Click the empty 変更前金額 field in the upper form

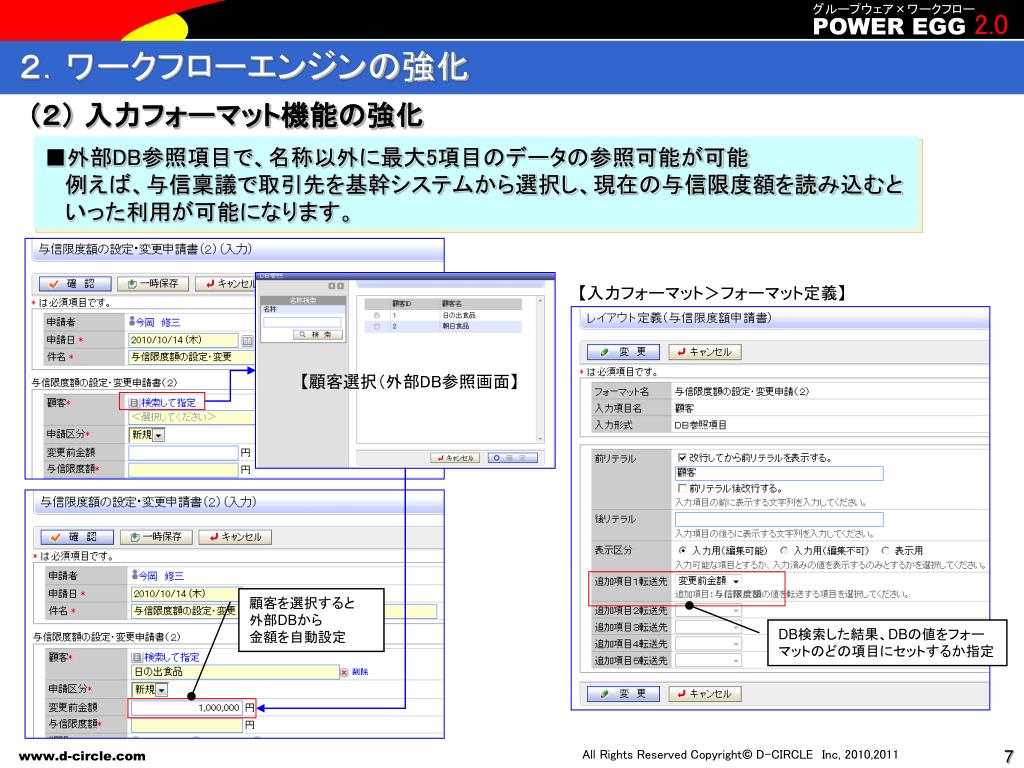coord(184,453)
